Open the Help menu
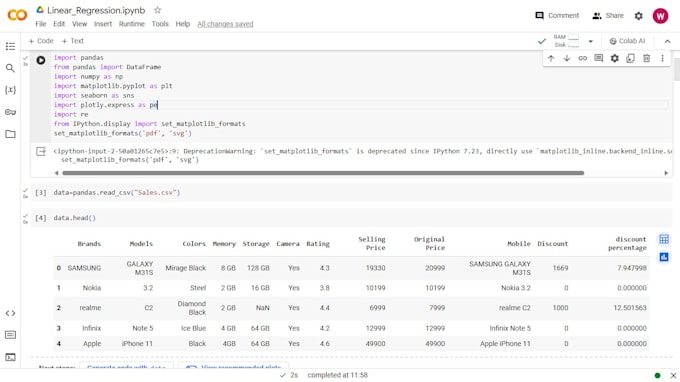Screen dimensions: 680x382 coord(183,24)
